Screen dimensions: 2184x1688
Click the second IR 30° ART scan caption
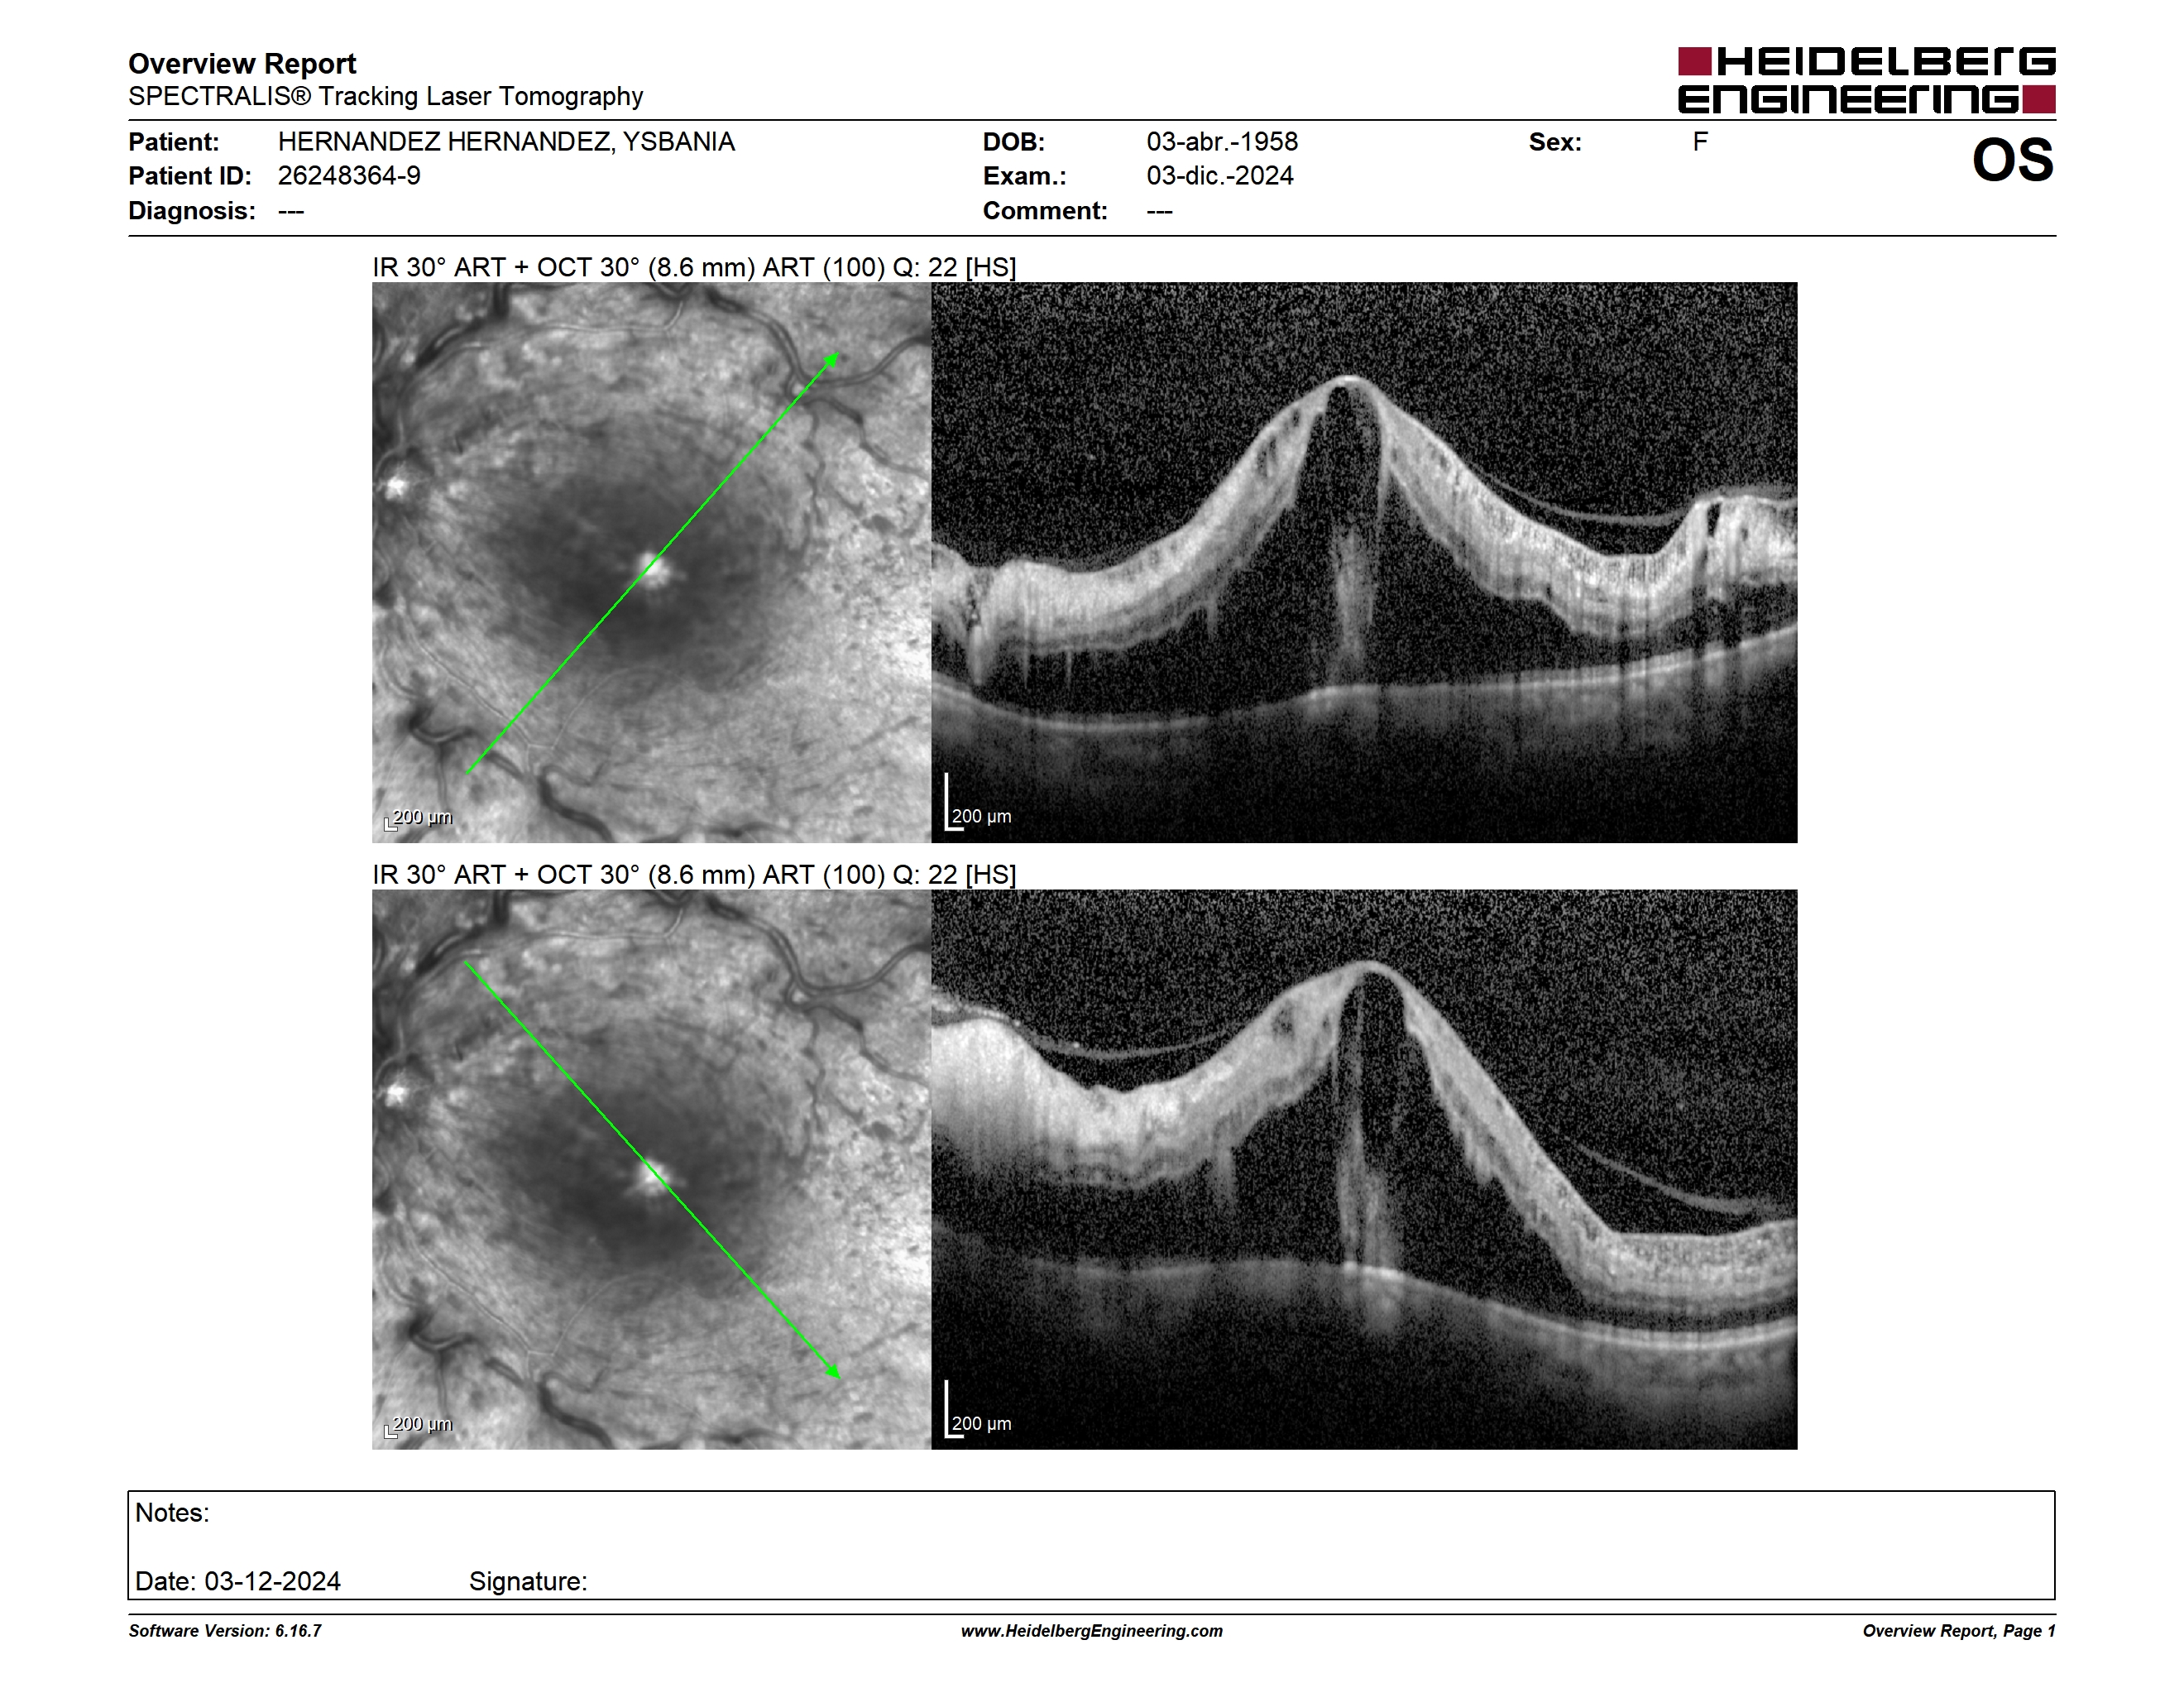(694, 874)
